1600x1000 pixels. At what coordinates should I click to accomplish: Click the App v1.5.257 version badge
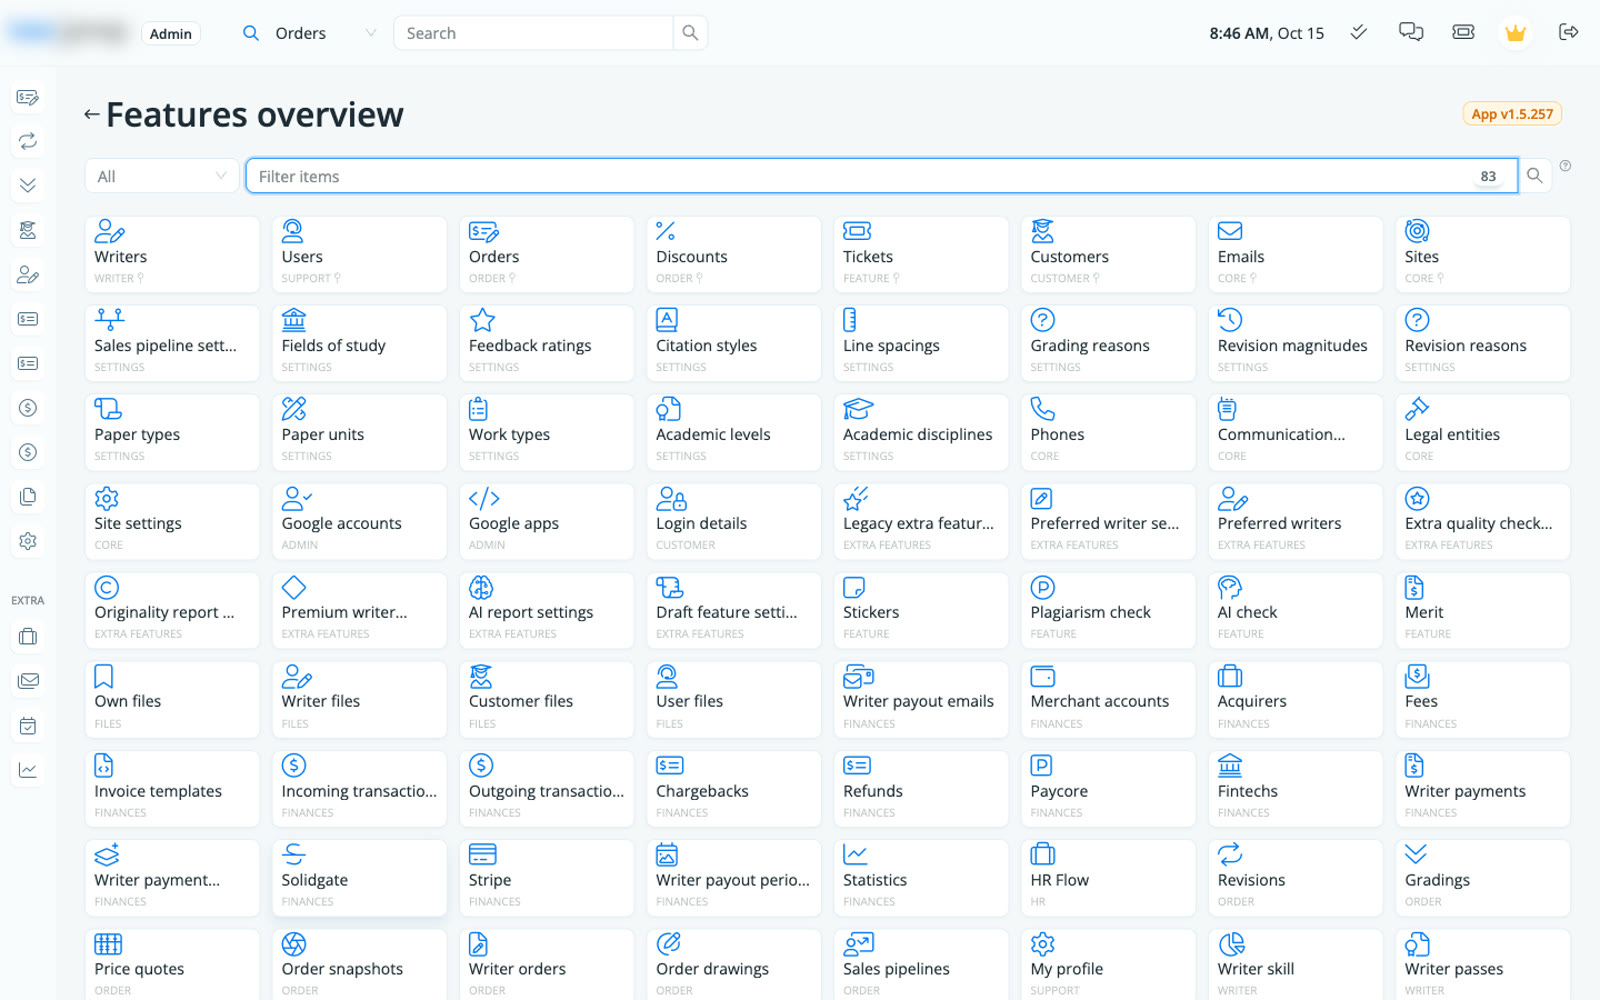tap(1512, 114)
